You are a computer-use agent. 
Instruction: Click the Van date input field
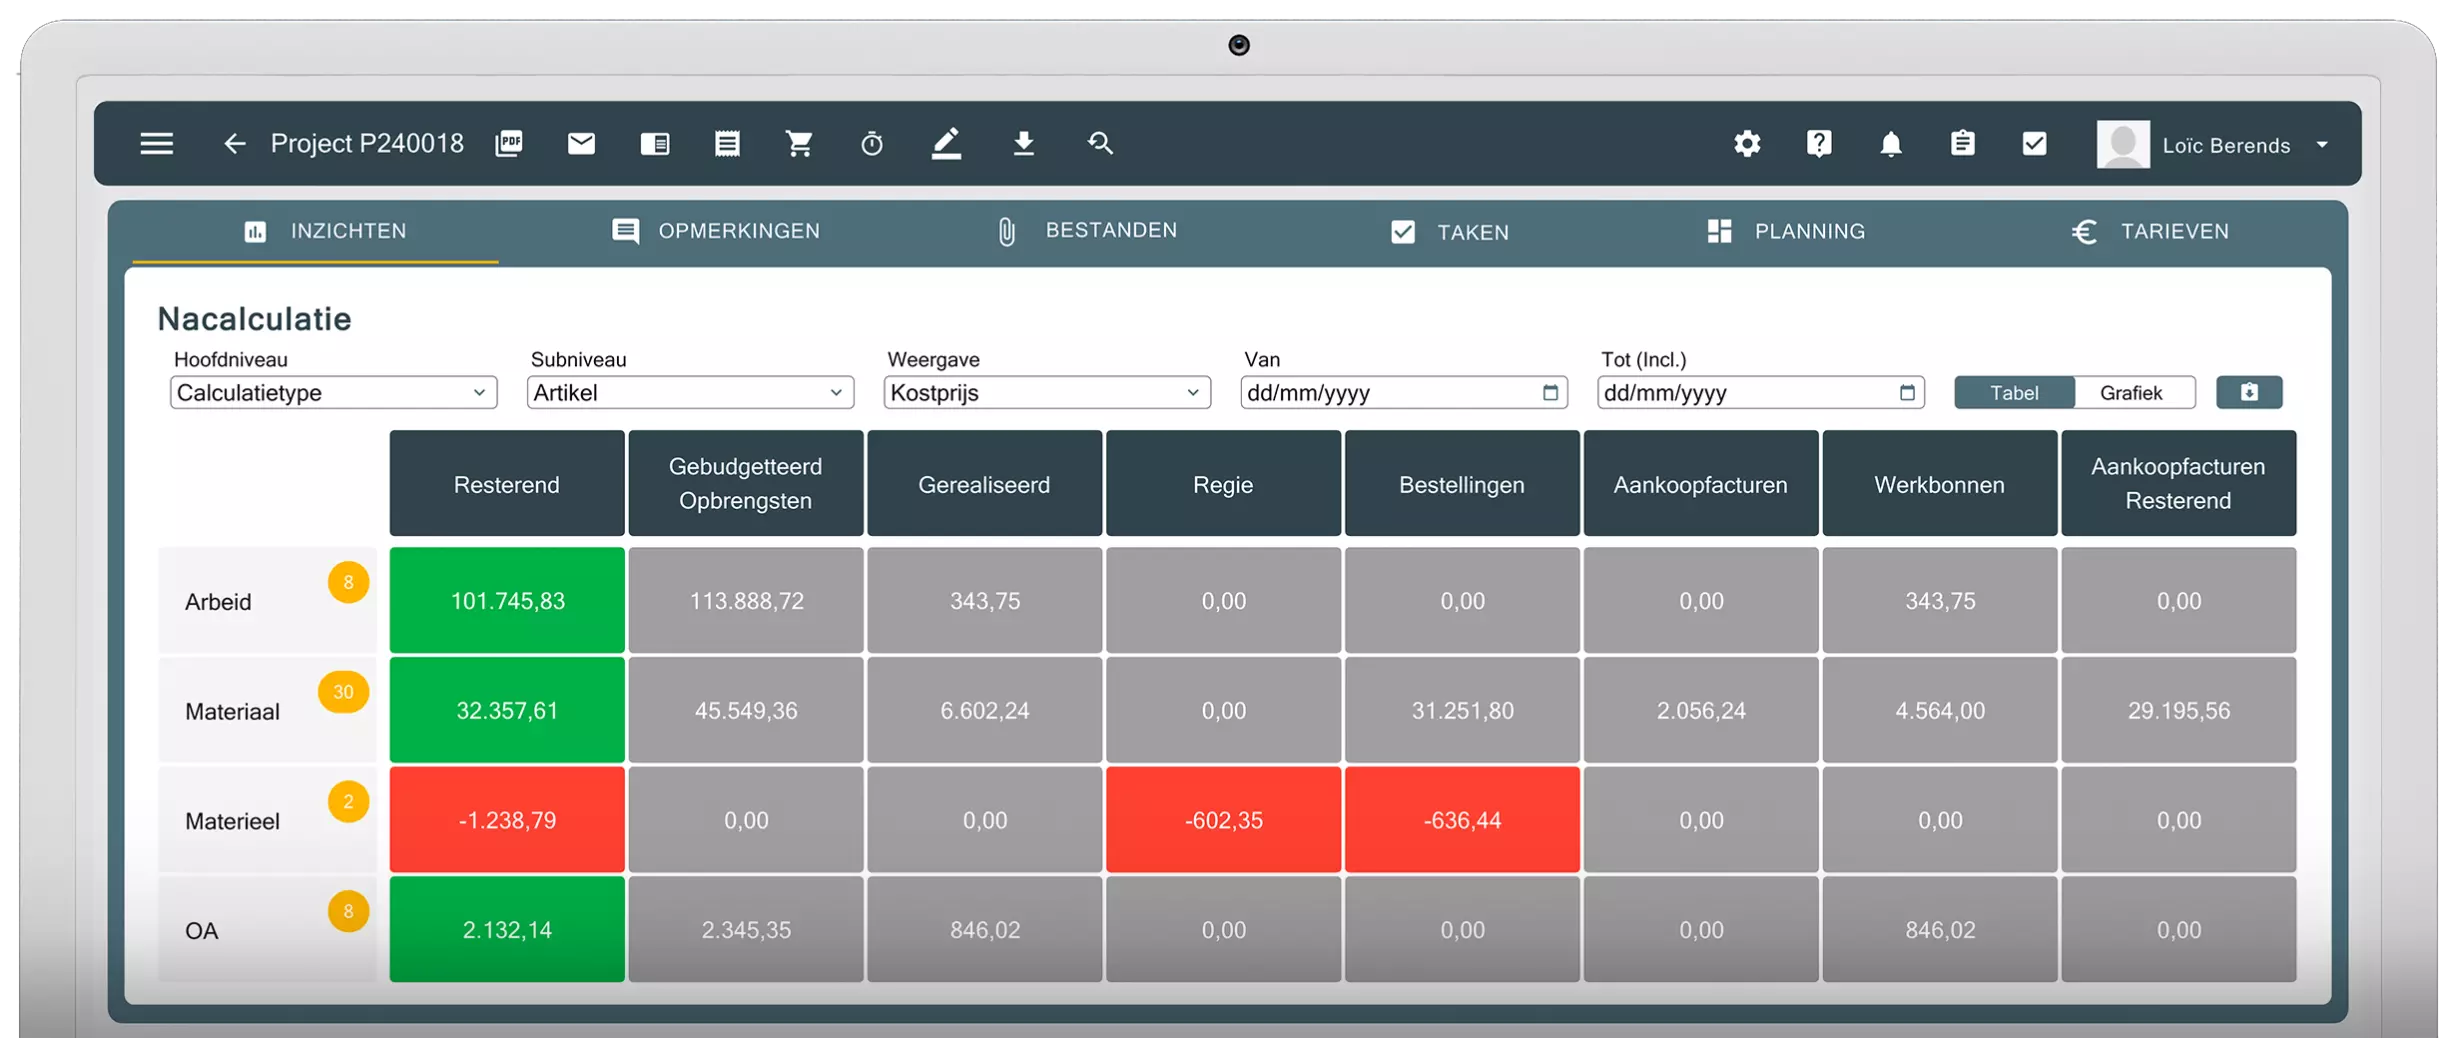coord(1390,393)
